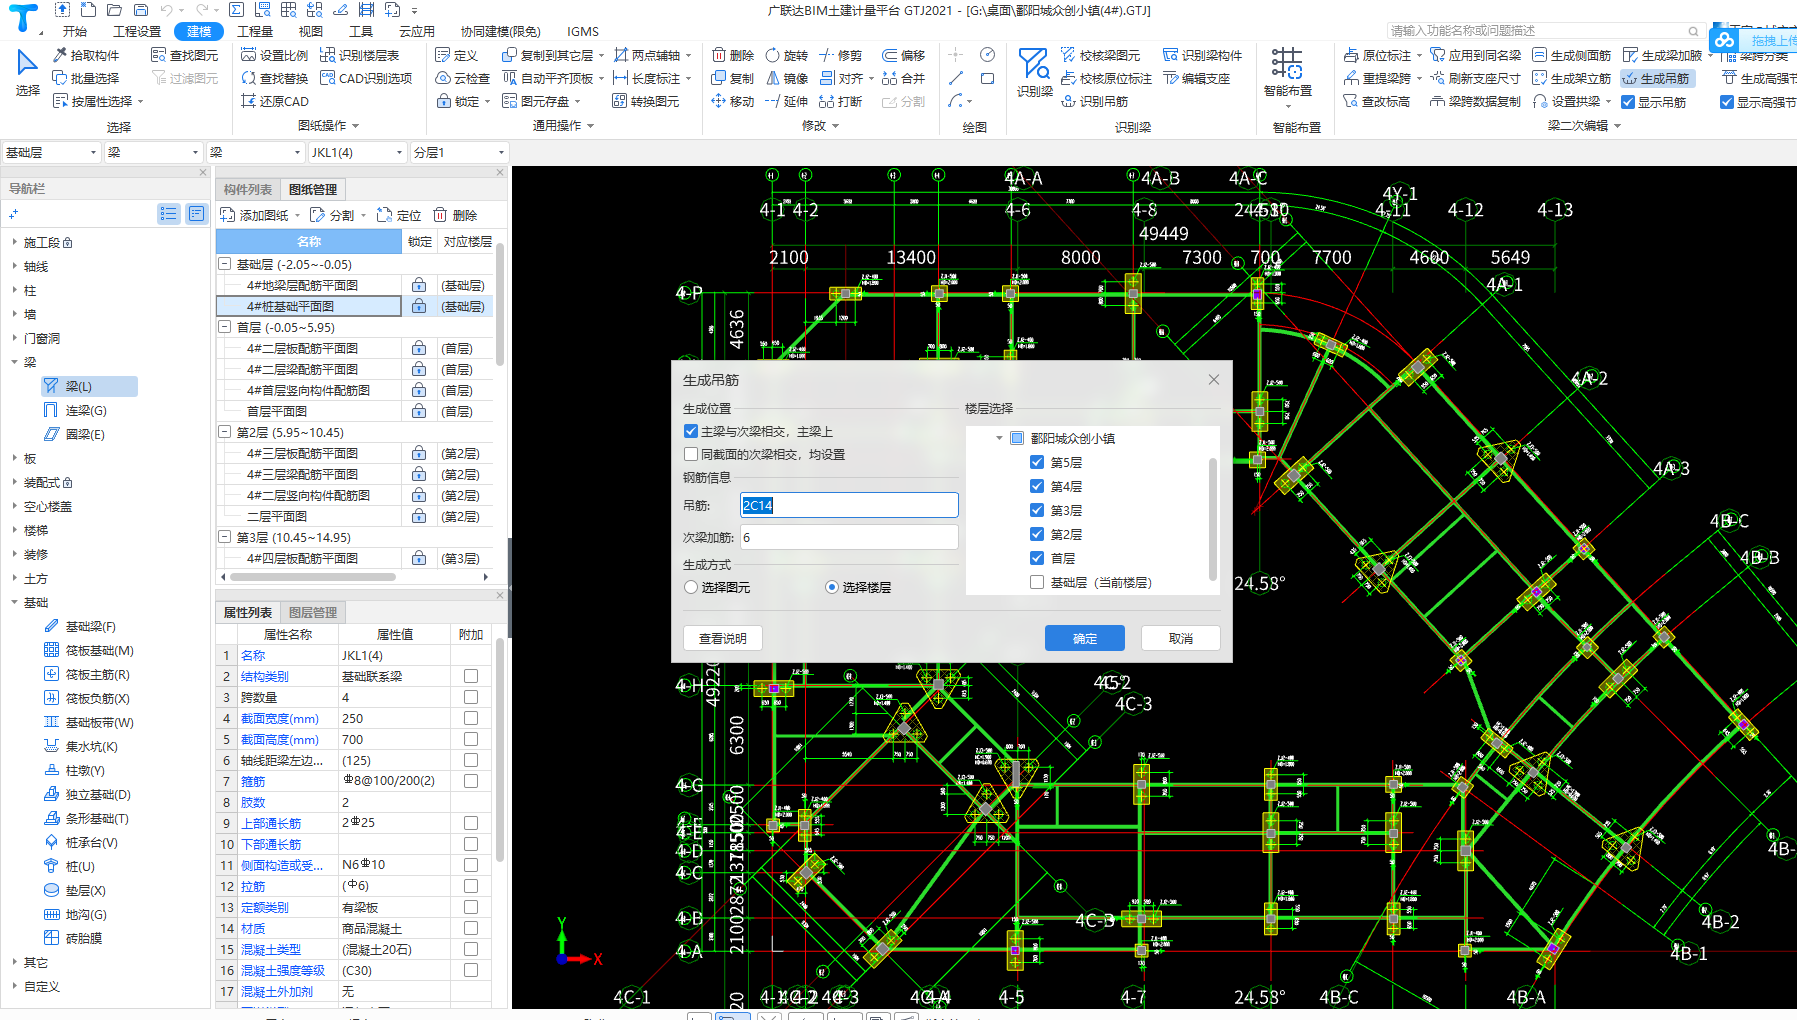Enable 同截面的次梁相交，均设置 checkbox
The width and height of the screenshot is (1797, 1020).
click(x=691, y=454)
